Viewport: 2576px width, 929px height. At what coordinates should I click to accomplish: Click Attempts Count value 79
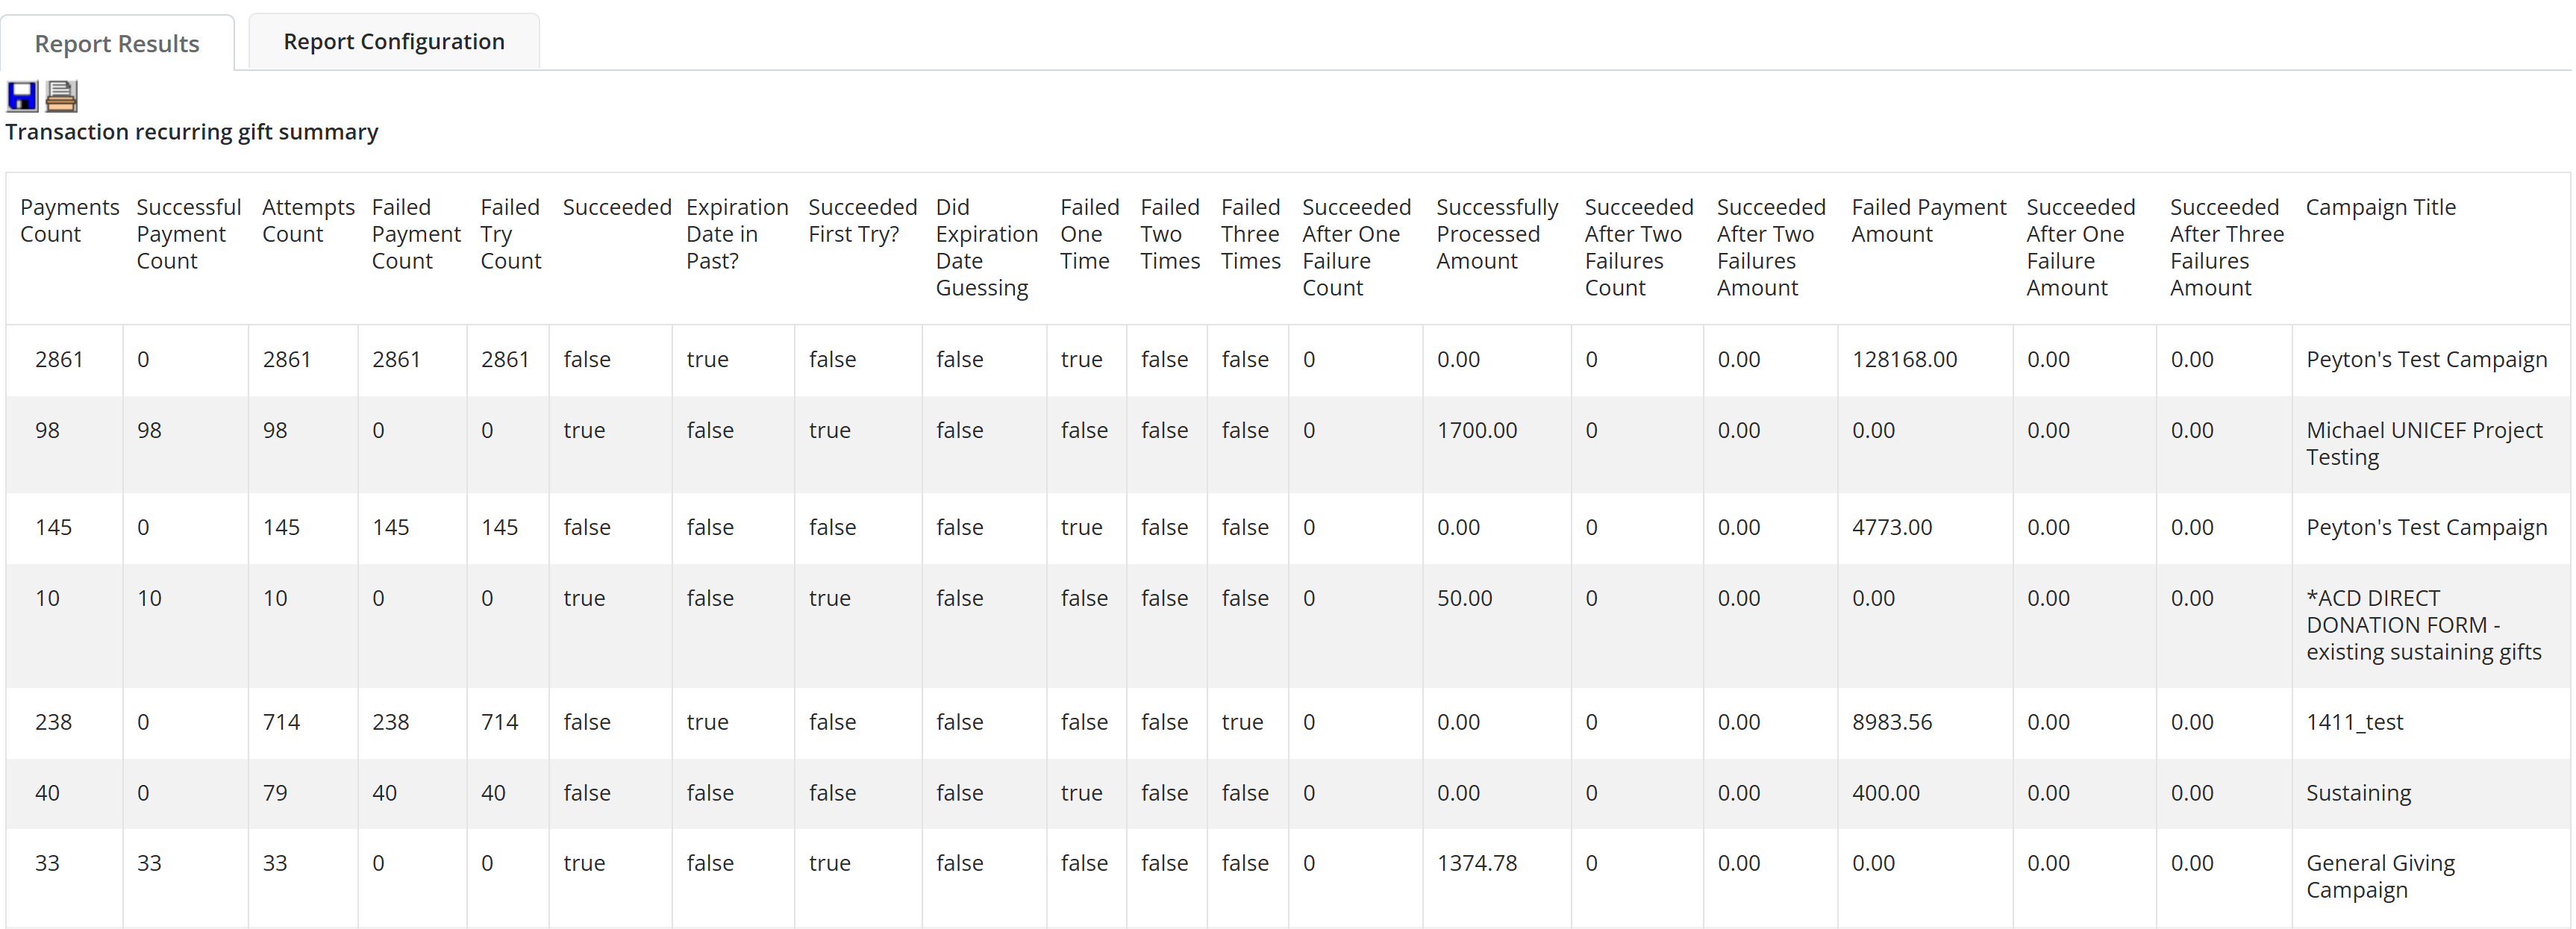click(275, 793)
